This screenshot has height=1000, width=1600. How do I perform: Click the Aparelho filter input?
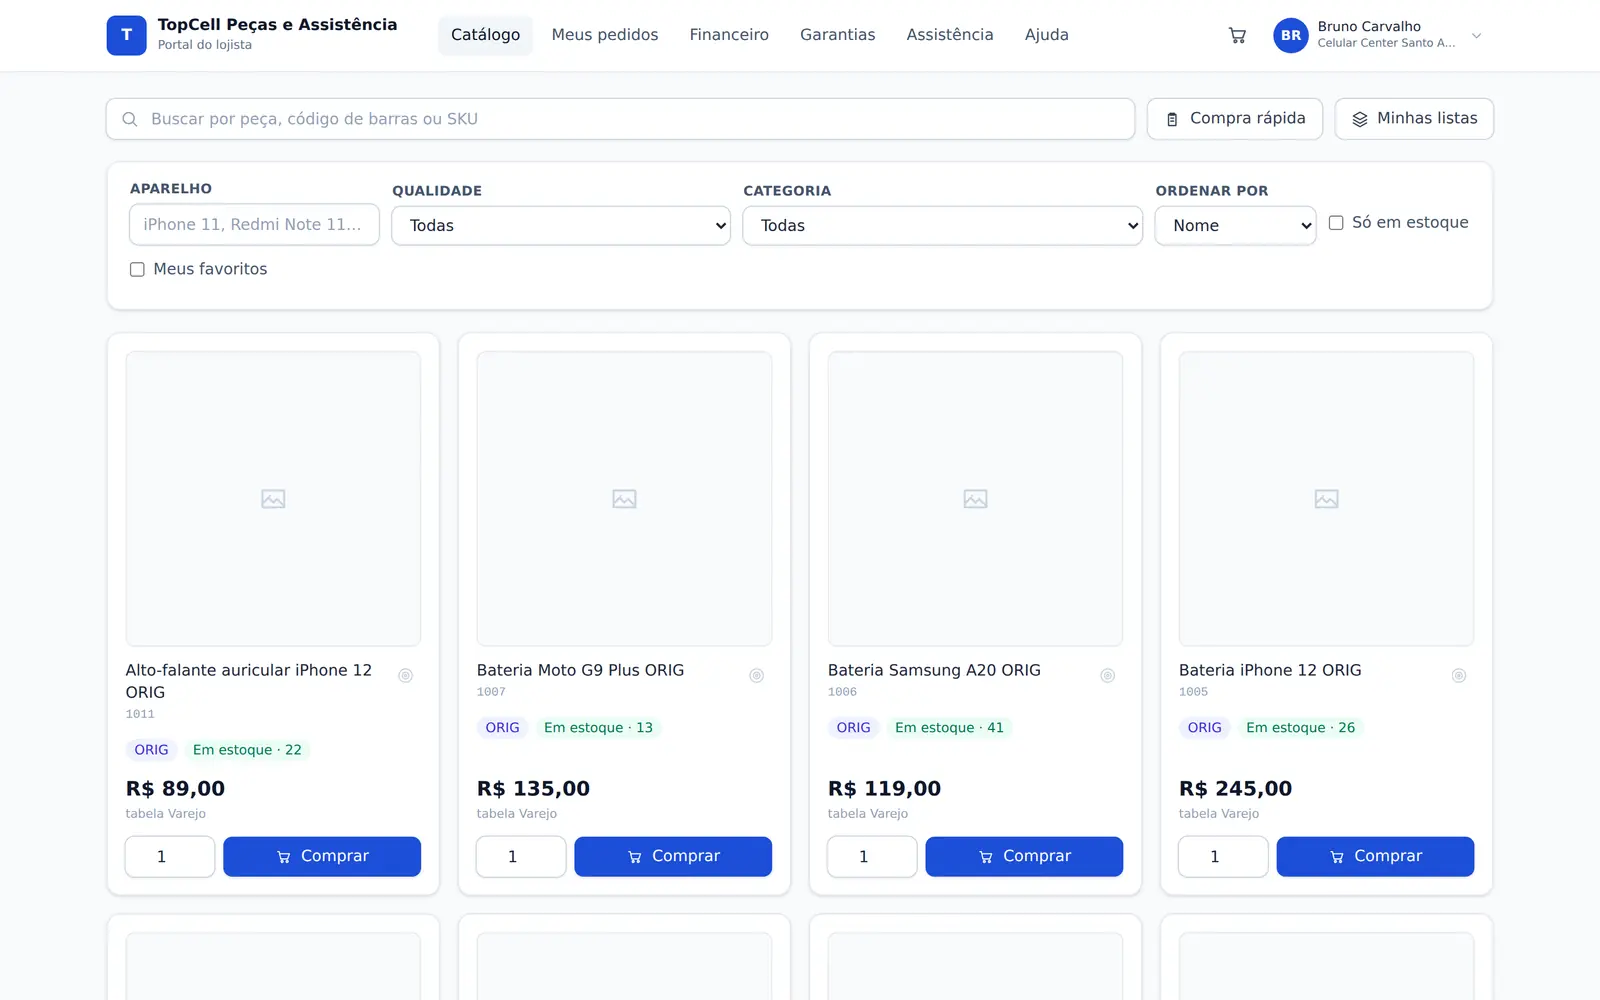[254, 225]
